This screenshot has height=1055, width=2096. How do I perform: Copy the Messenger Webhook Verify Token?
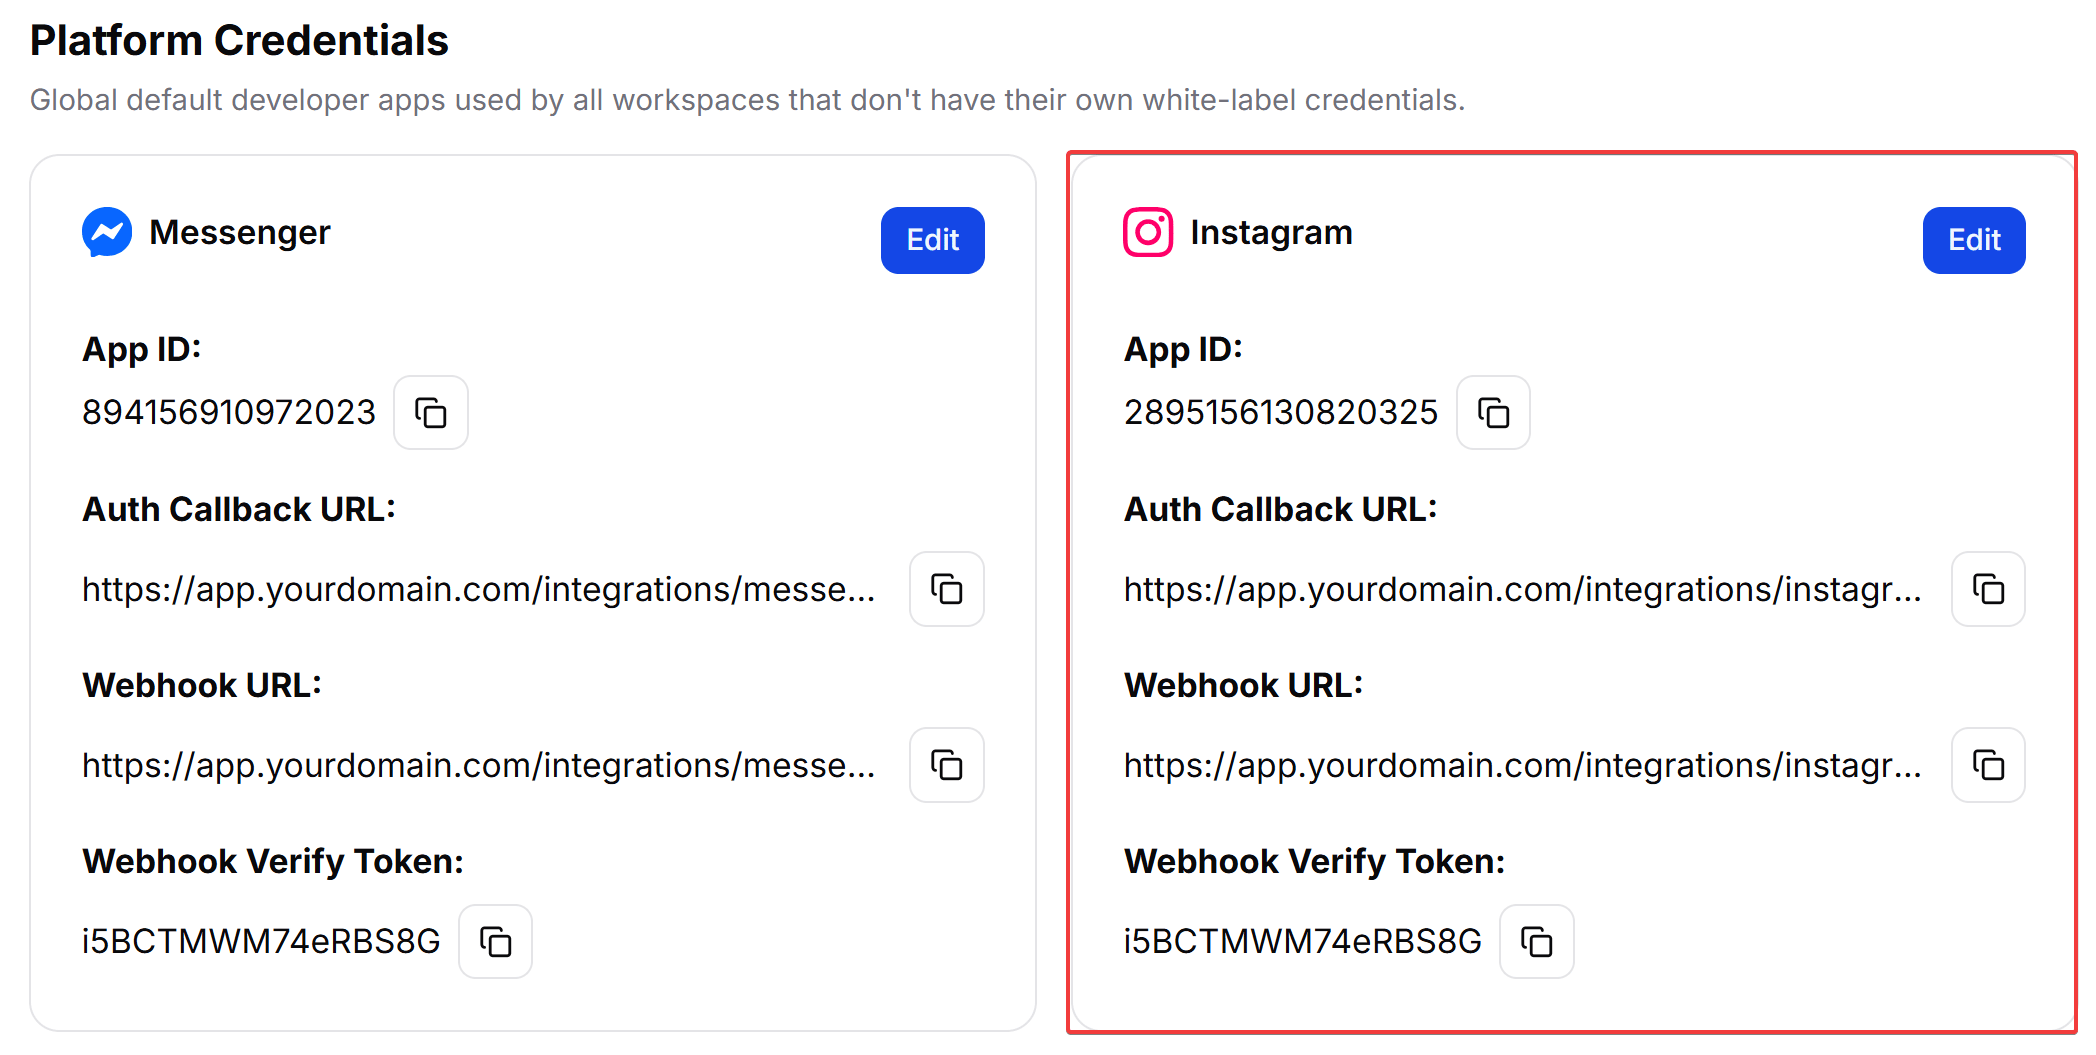(x=496, y=941)
